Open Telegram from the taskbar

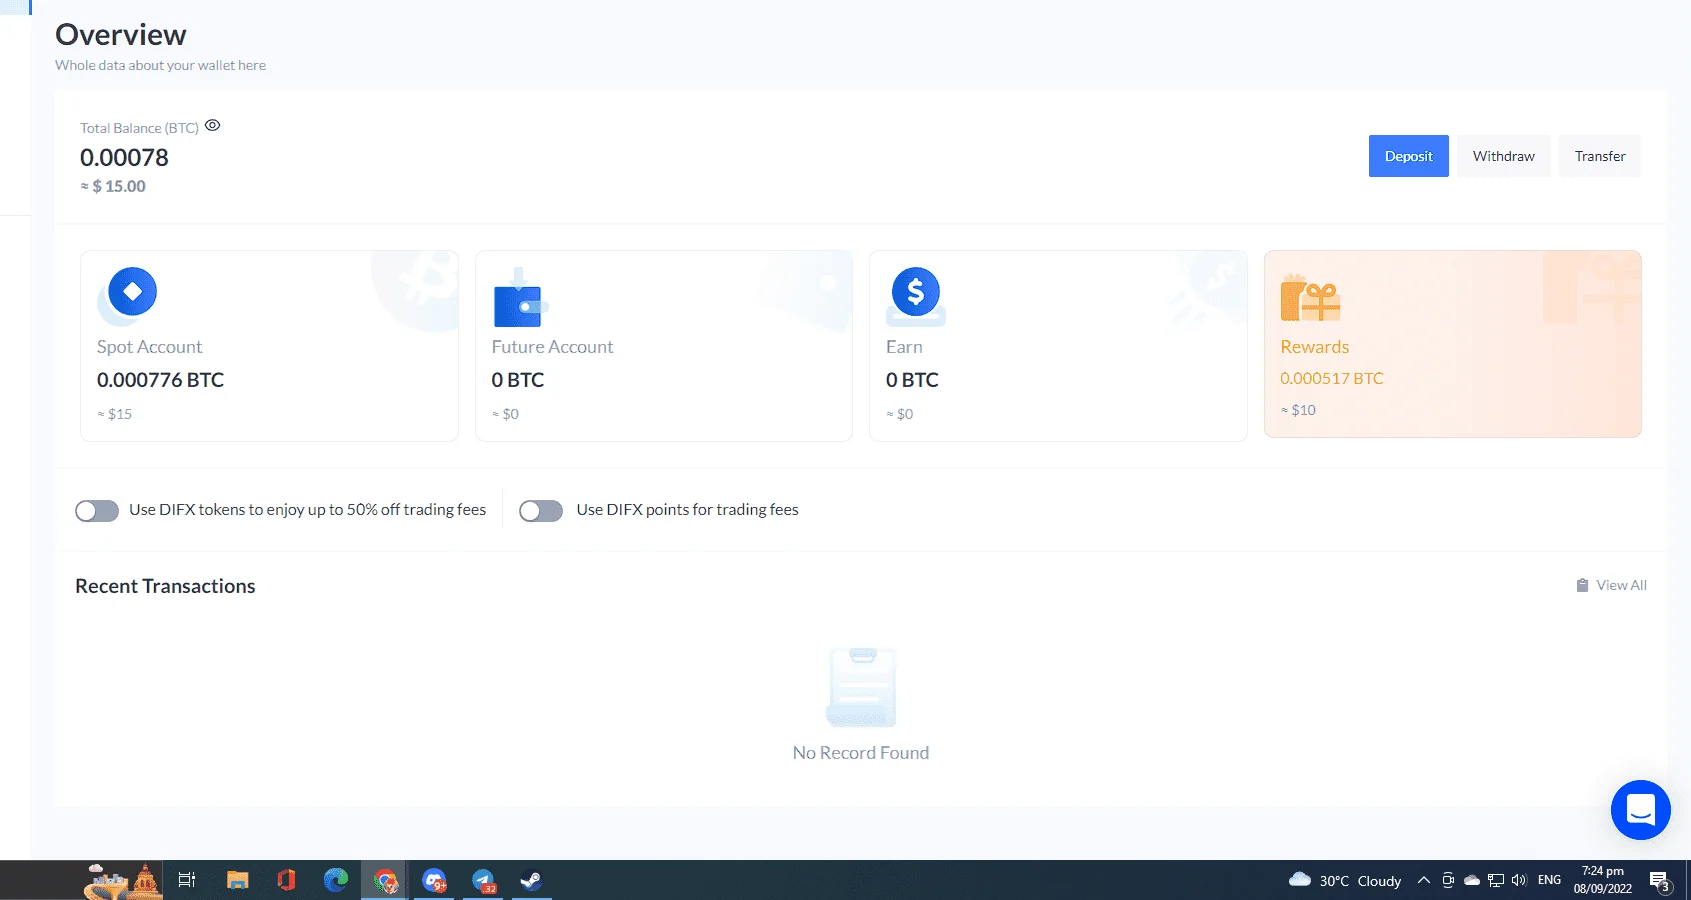click(x=484, y=880)
